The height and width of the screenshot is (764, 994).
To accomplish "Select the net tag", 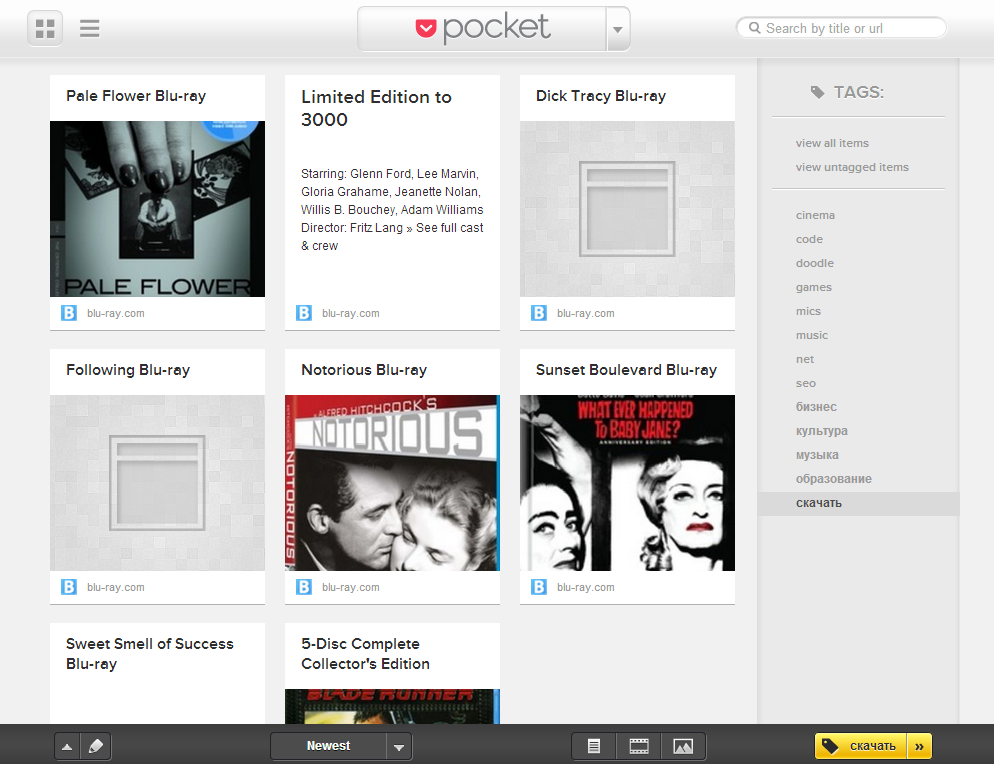I will tap(804, 360).
